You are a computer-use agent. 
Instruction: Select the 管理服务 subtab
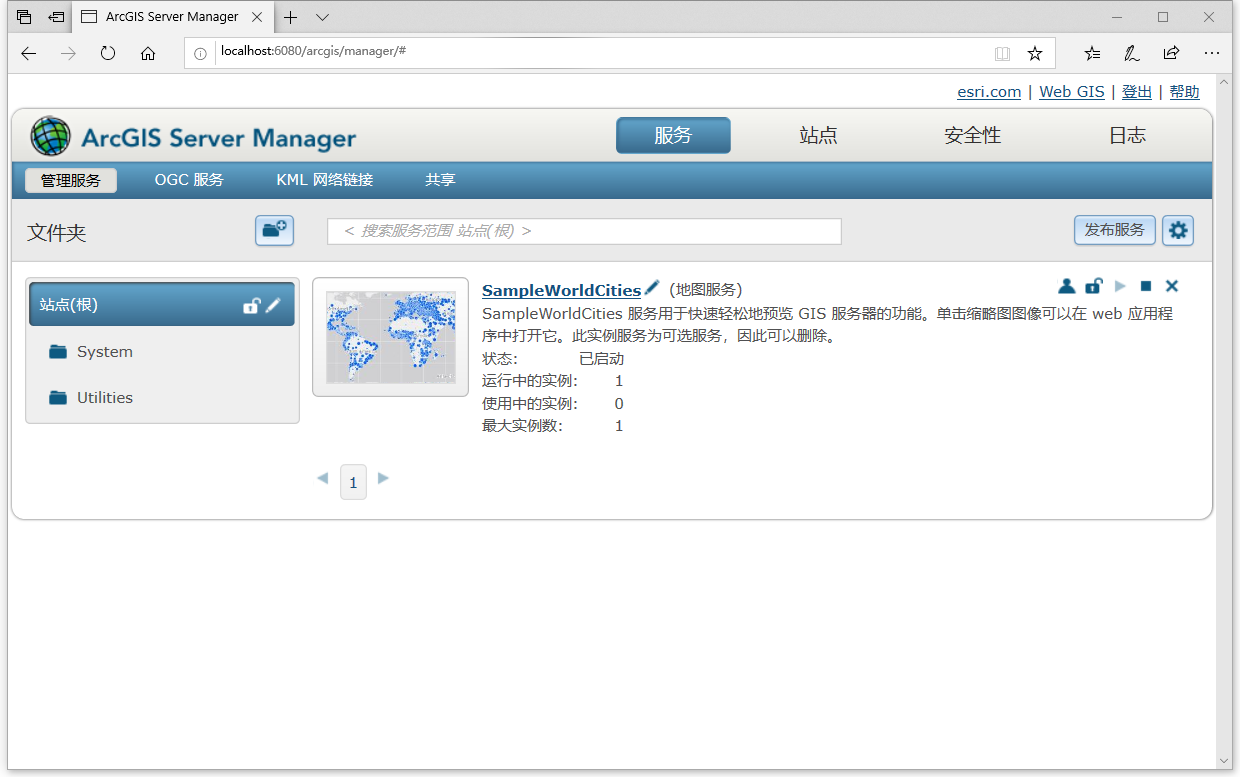click(71, 181)
